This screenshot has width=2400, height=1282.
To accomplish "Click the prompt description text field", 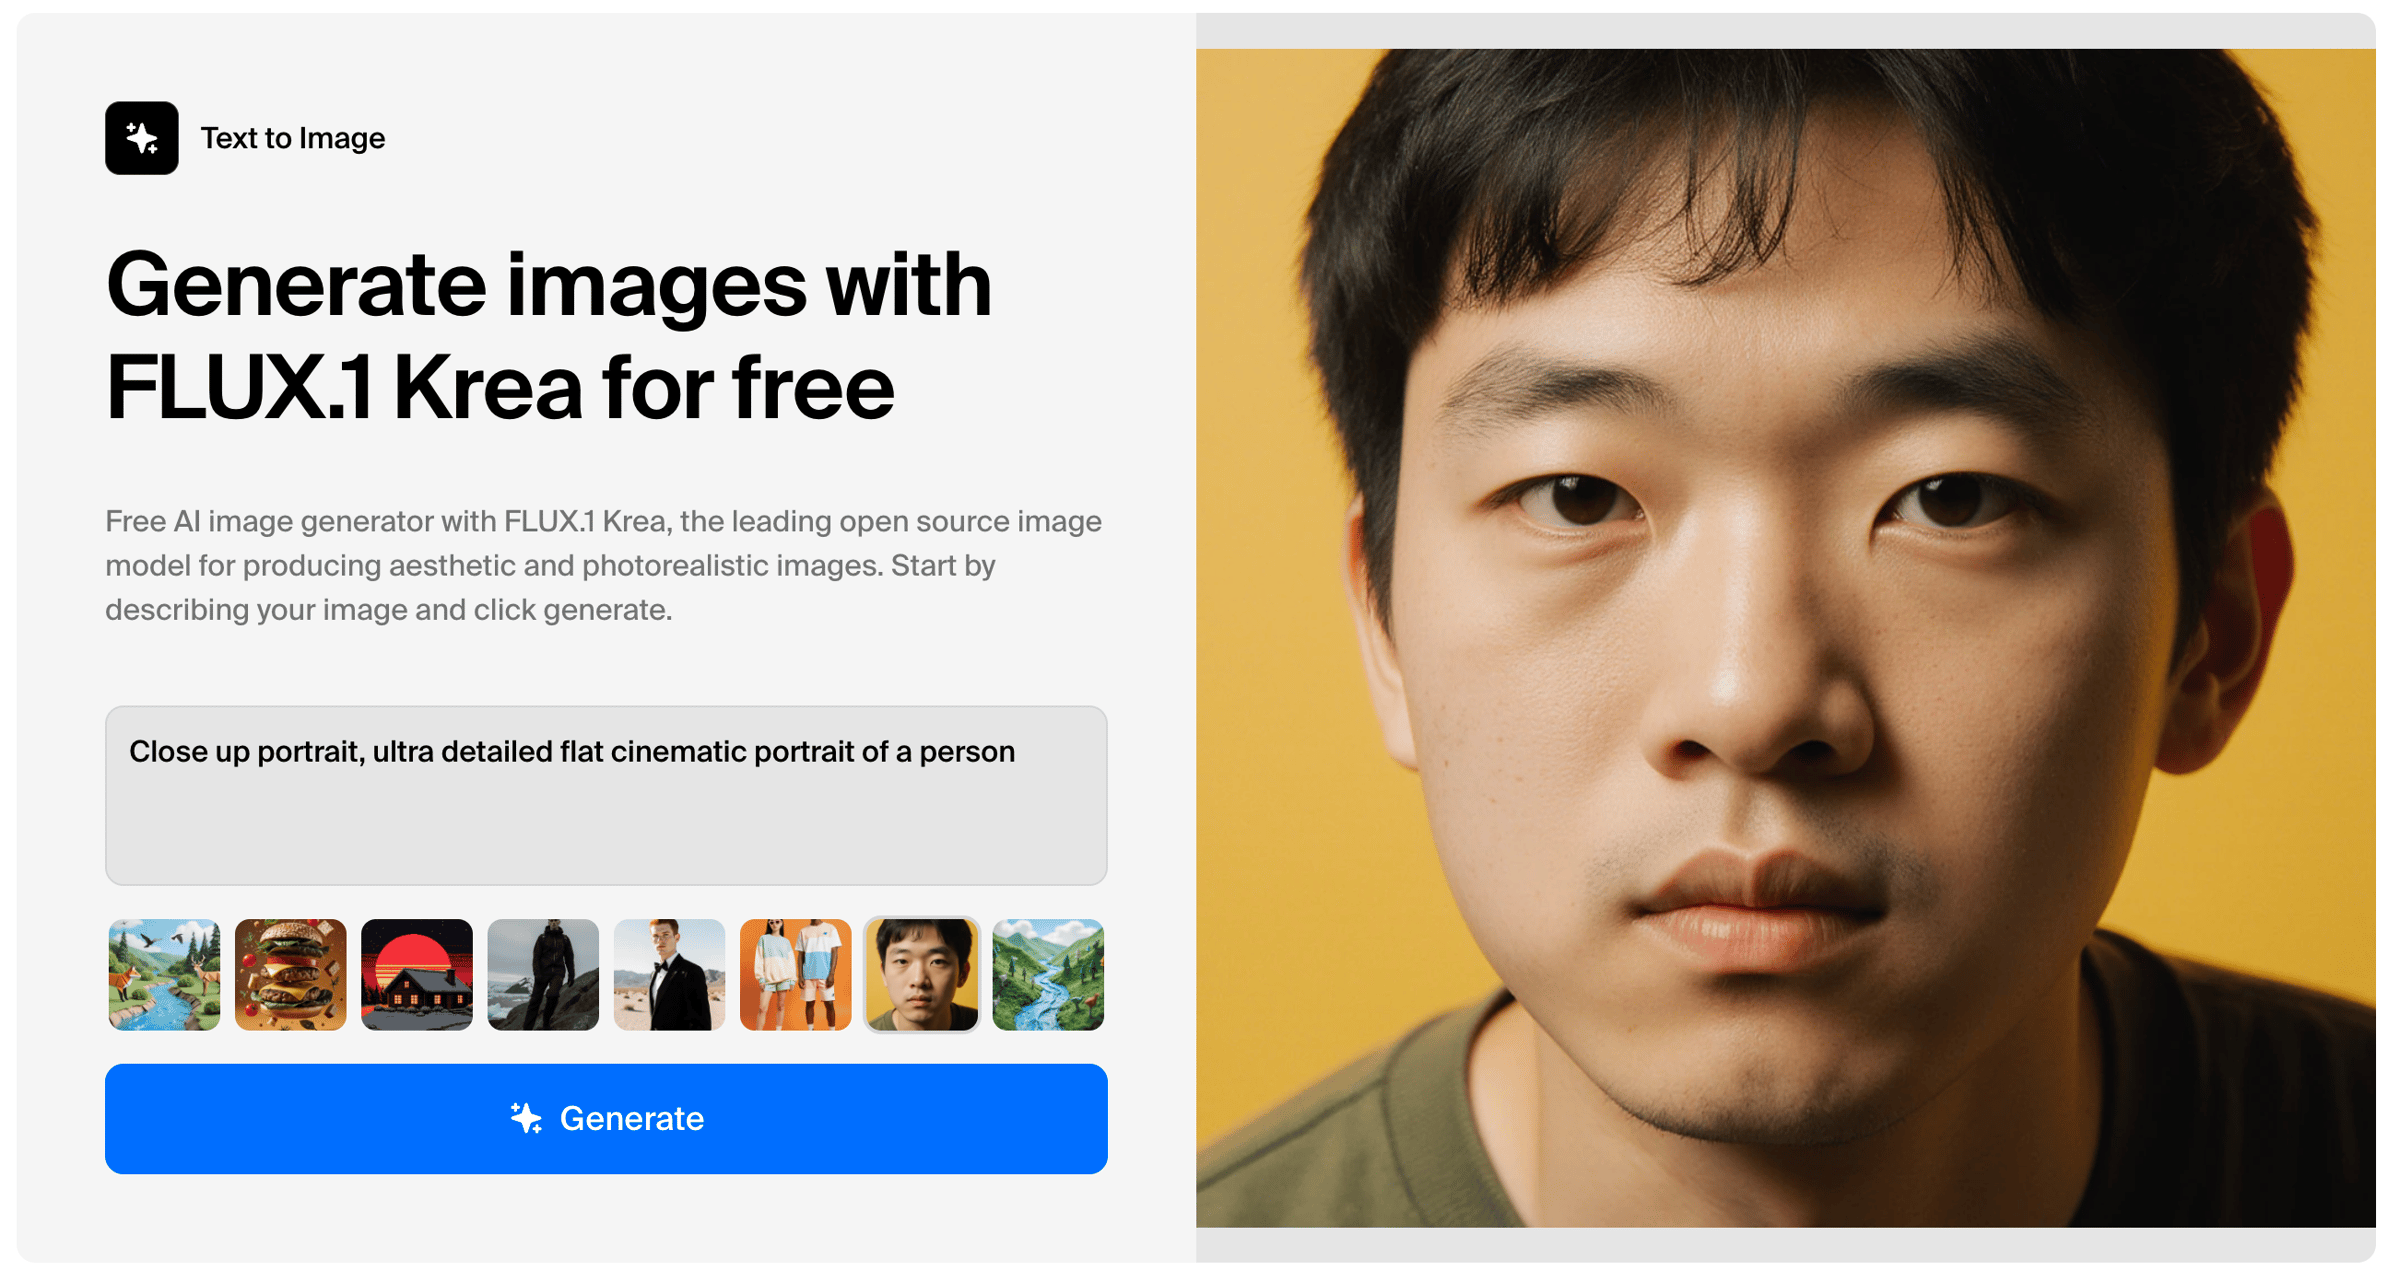I will [x=606, y=796].
